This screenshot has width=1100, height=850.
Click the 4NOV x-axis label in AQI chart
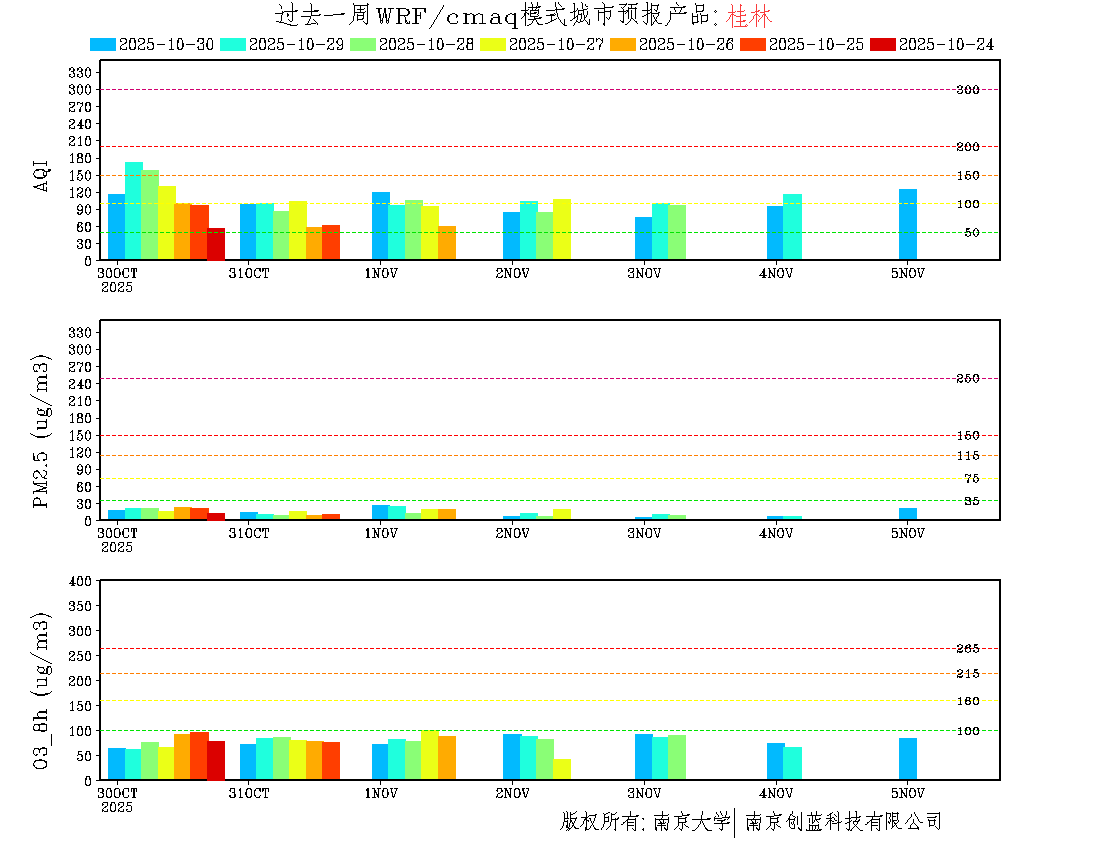(x=776, y=273)
